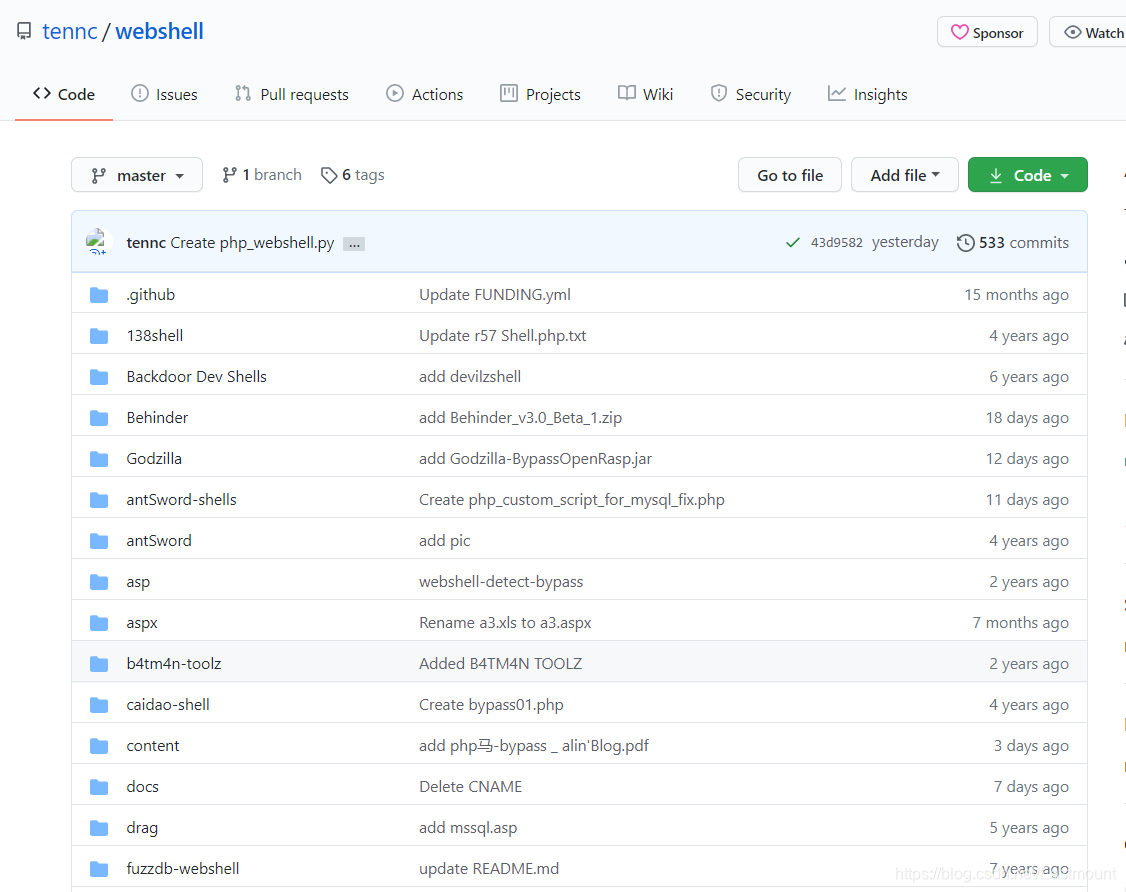This screenshot has height=892, width=1126.
Task: View the 1 branch link
Action: [261, 175]
